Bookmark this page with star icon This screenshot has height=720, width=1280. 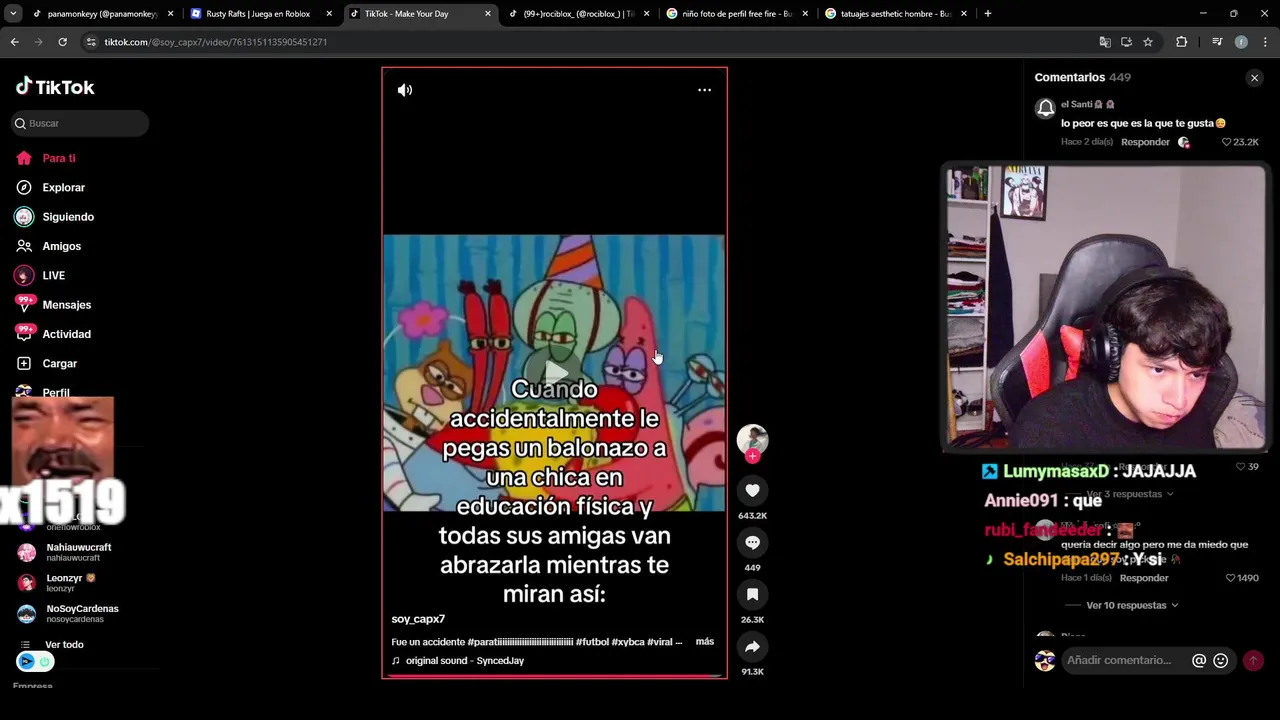pos(1148,42)
